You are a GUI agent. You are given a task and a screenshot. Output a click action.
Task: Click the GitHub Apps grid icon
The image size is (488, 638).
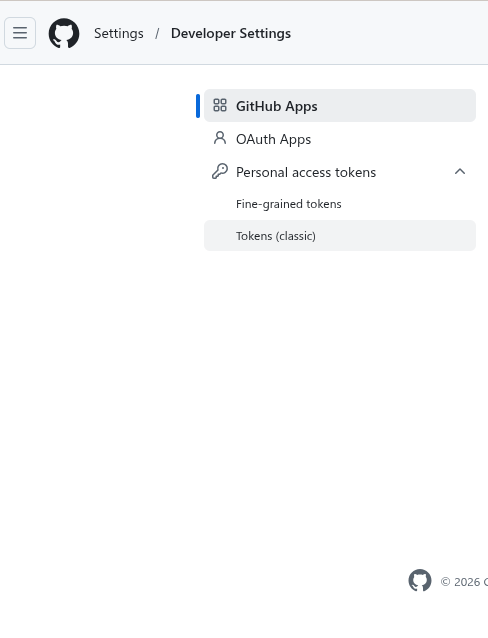[220, 105]
